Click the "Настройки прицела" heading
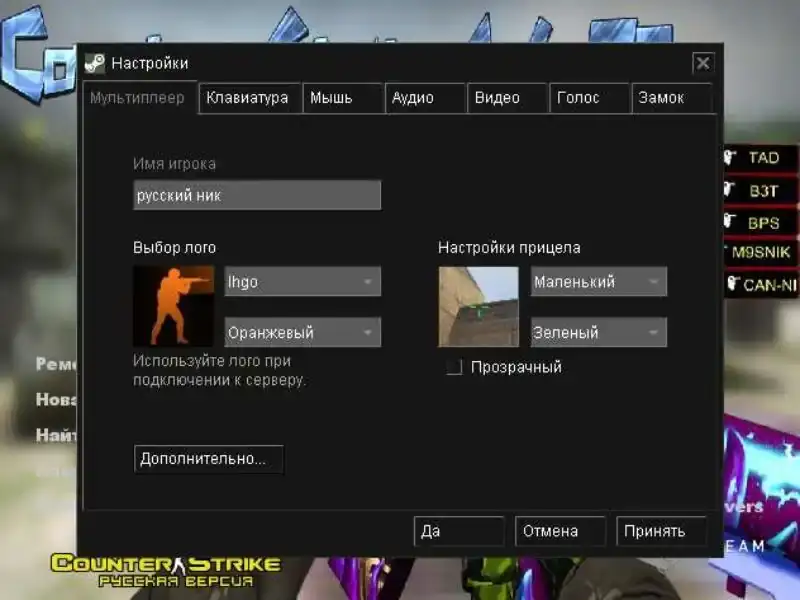This screenshot has width=800, height=600. pos(509,248)
